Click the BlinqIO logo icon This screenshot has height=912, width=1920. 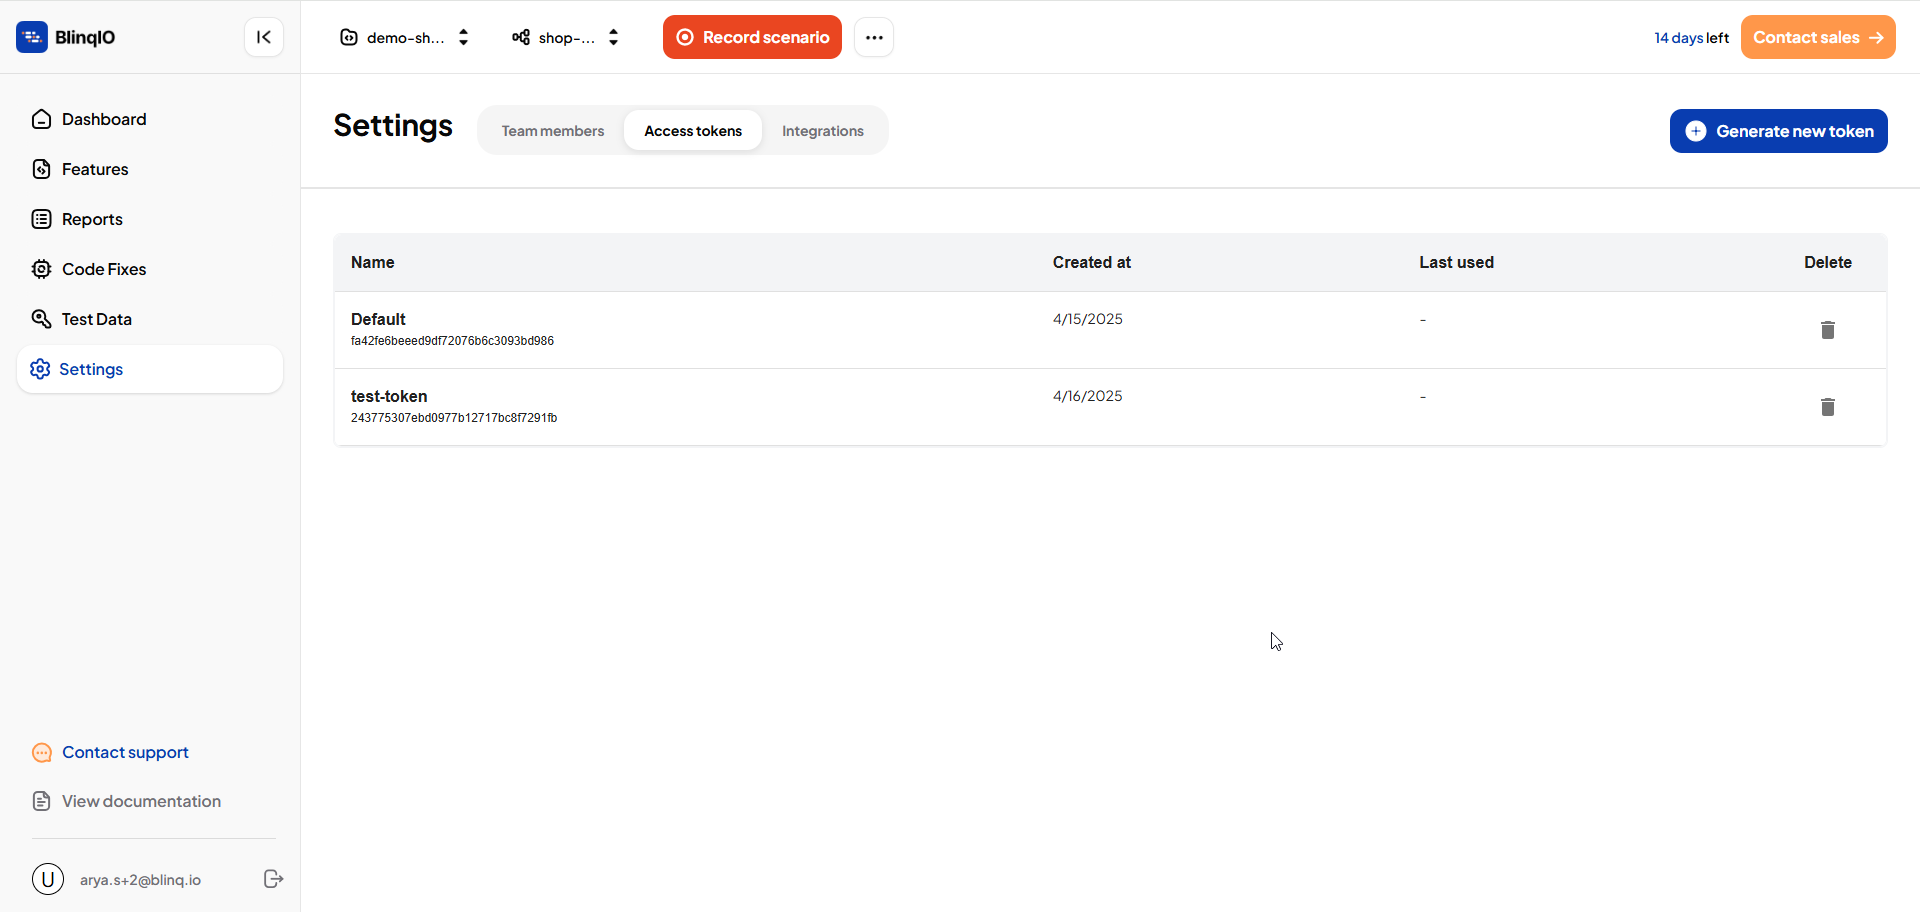(32, 37)
